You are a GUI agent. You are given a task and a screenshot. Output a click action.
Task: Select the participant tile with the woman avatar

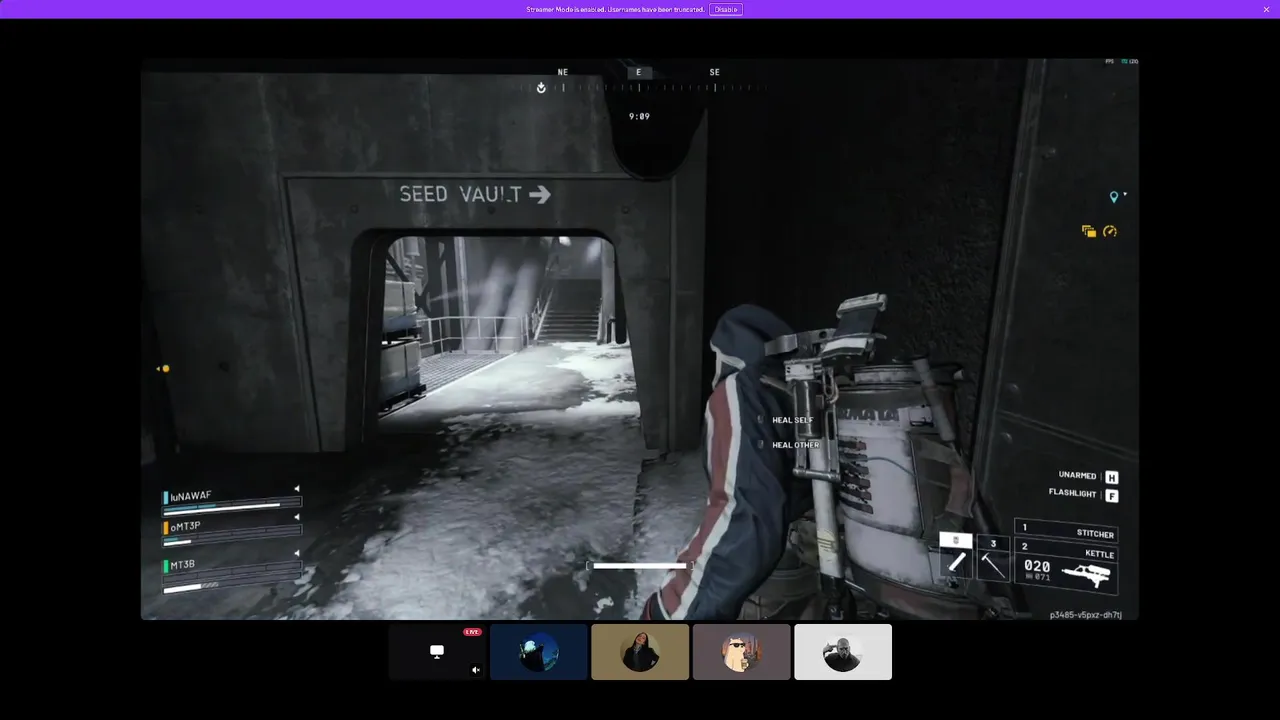click(640, 652)
